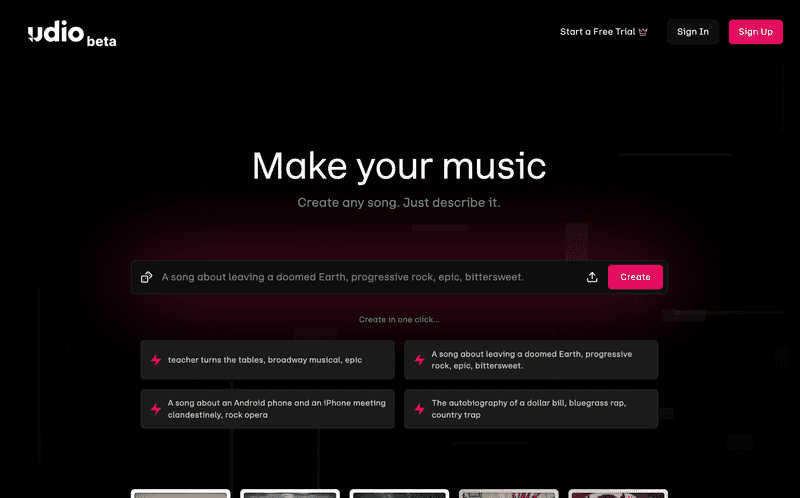This screenshot has width=800, height=498.
Task: Select autobiography of a dollar bill prompt
Action: pyautogui.click(x=531, y=409)
